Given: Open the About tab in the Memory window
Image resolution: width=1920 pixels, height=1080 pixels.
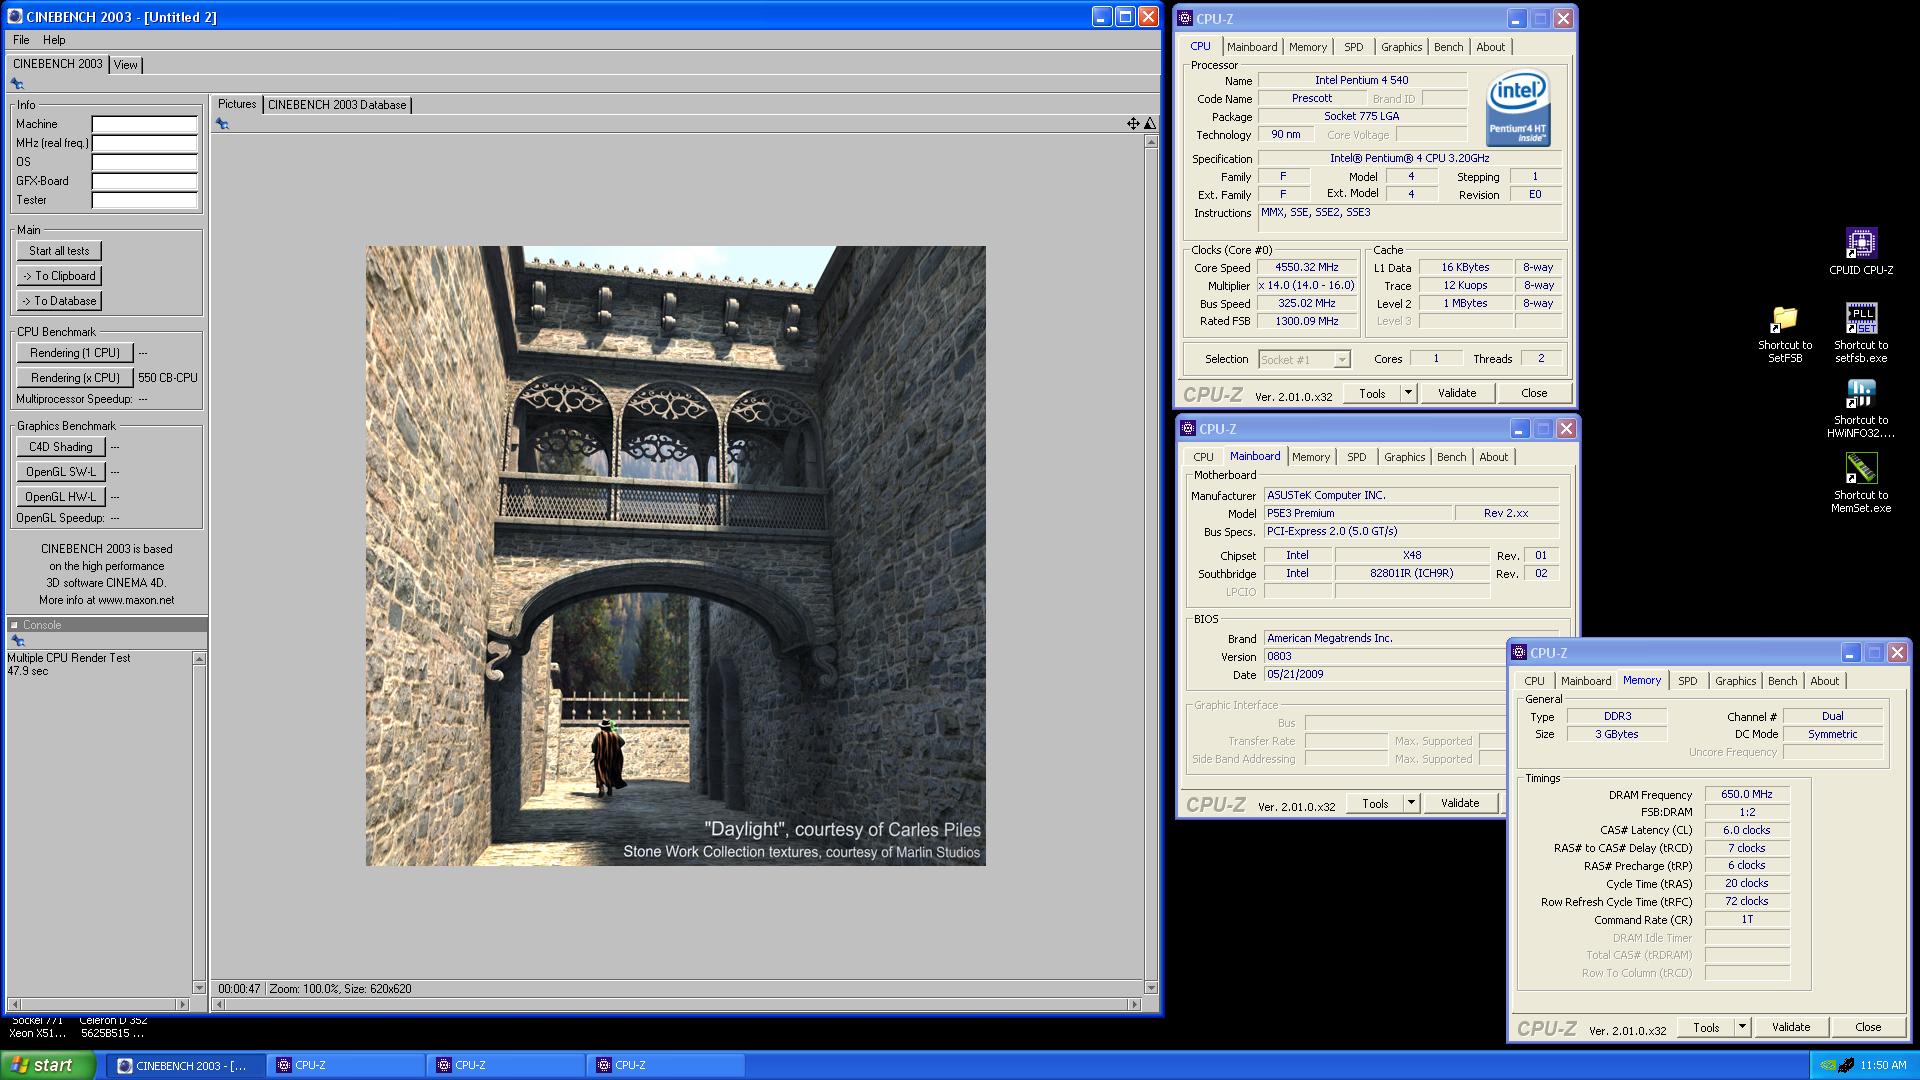Looking at the screenshot, I should [1824, 681].
